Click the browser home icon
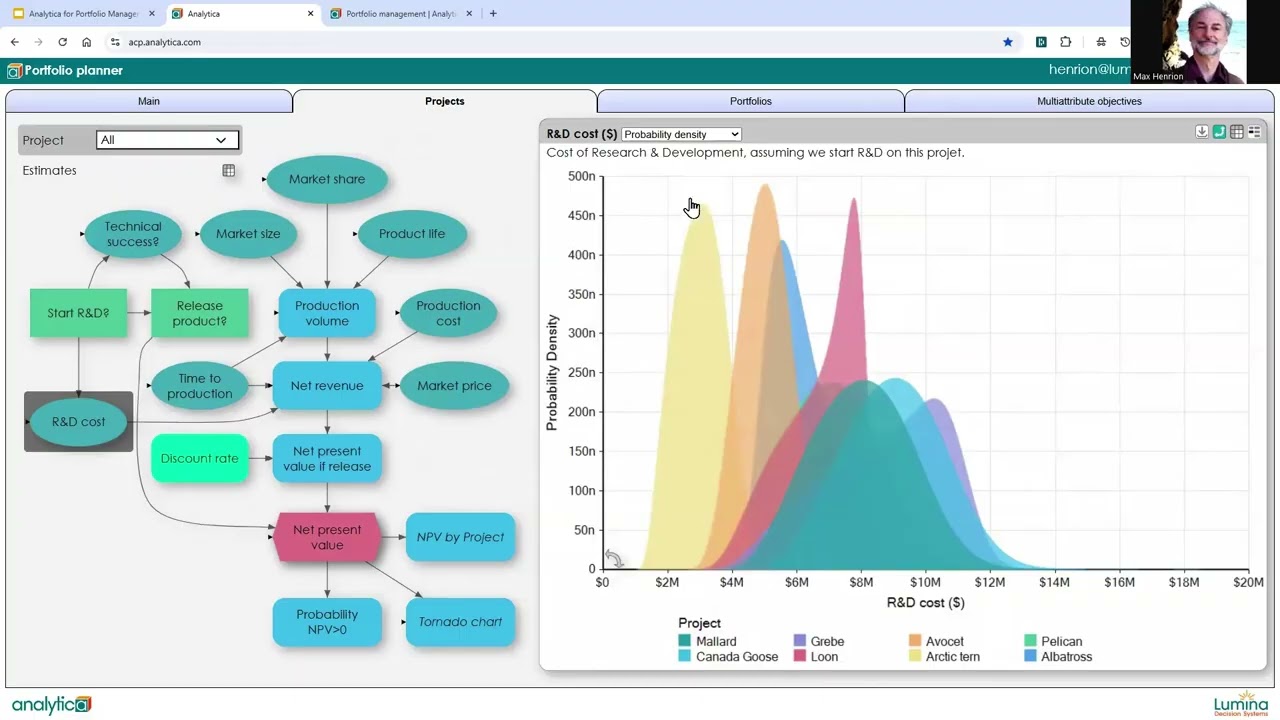The height and width of the screenshot is (720, 1280). (87, 42)
